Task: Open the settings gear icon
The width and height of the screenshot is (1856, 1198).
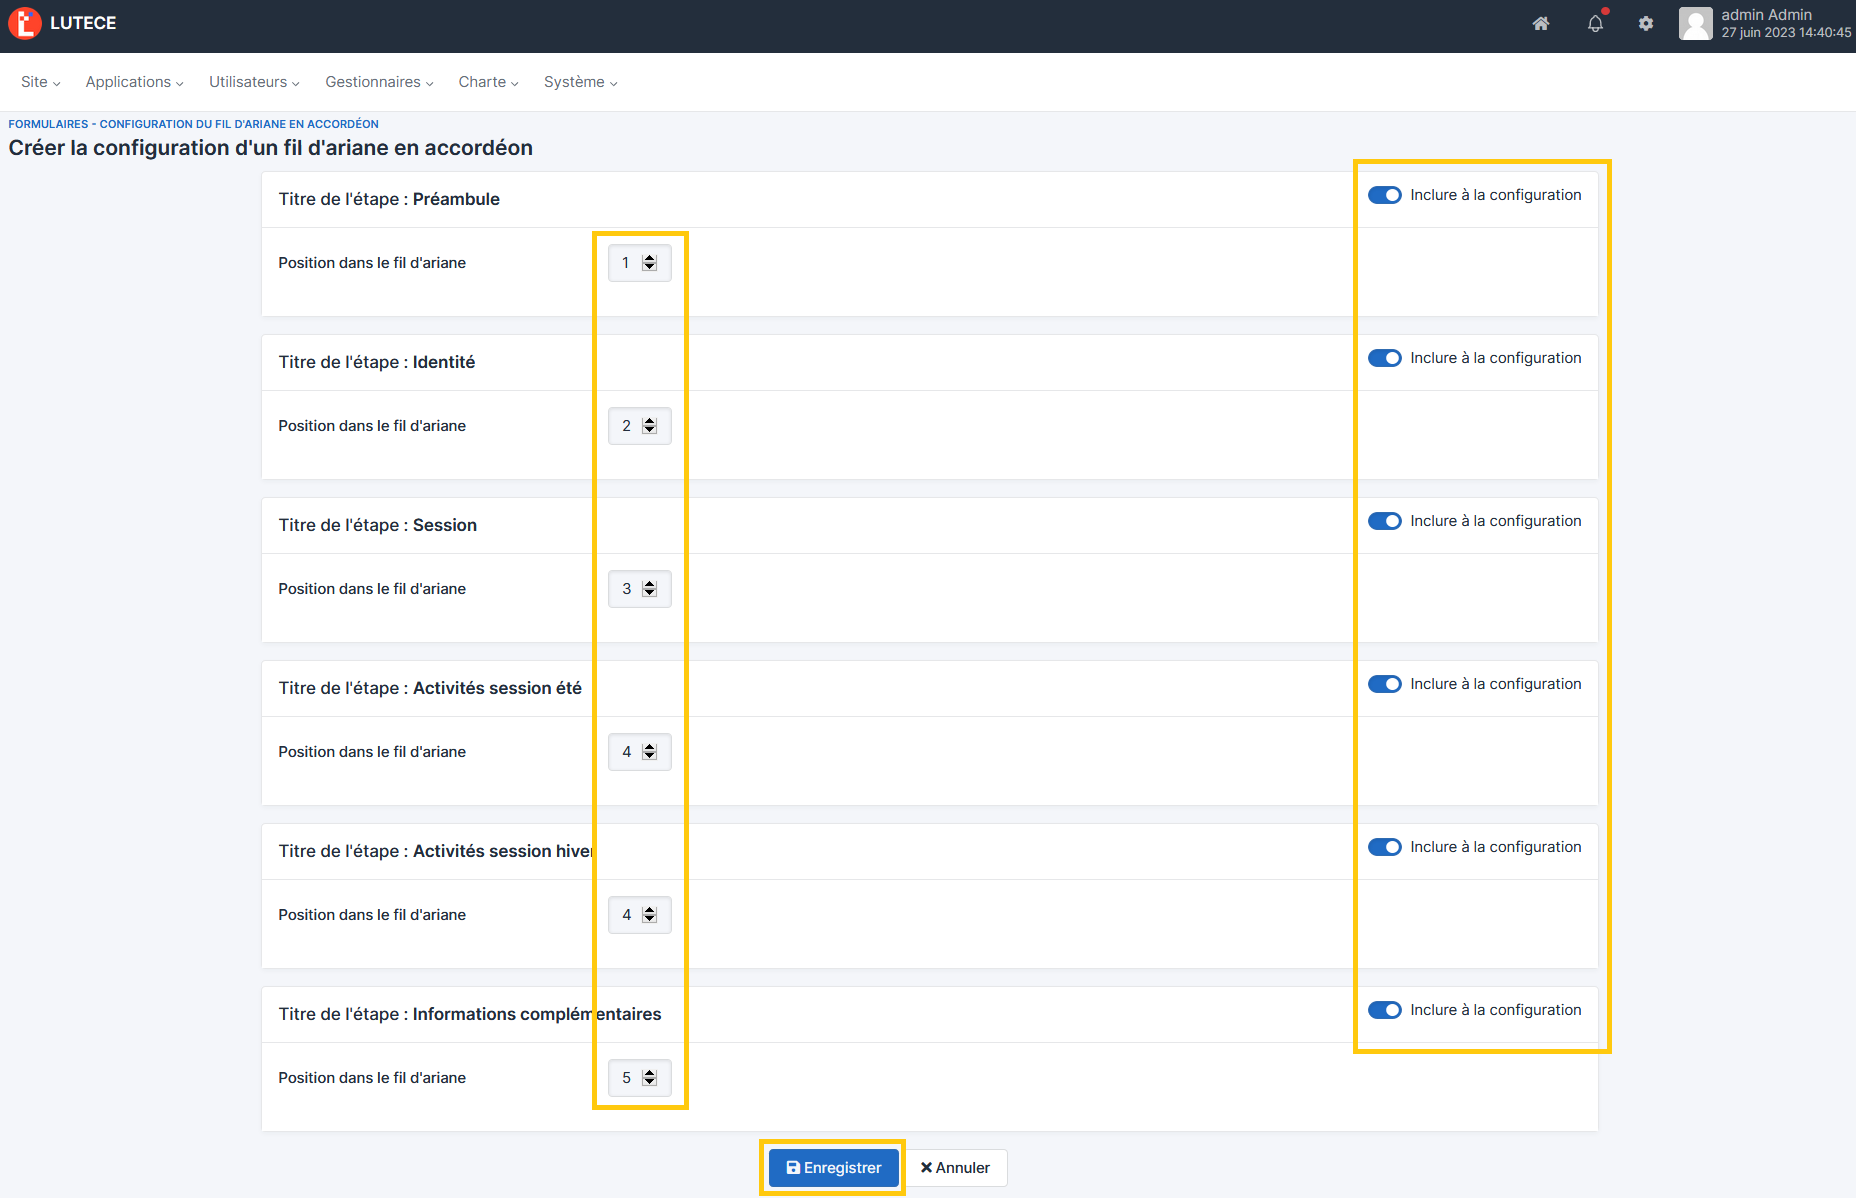Action: point(1646,24)
